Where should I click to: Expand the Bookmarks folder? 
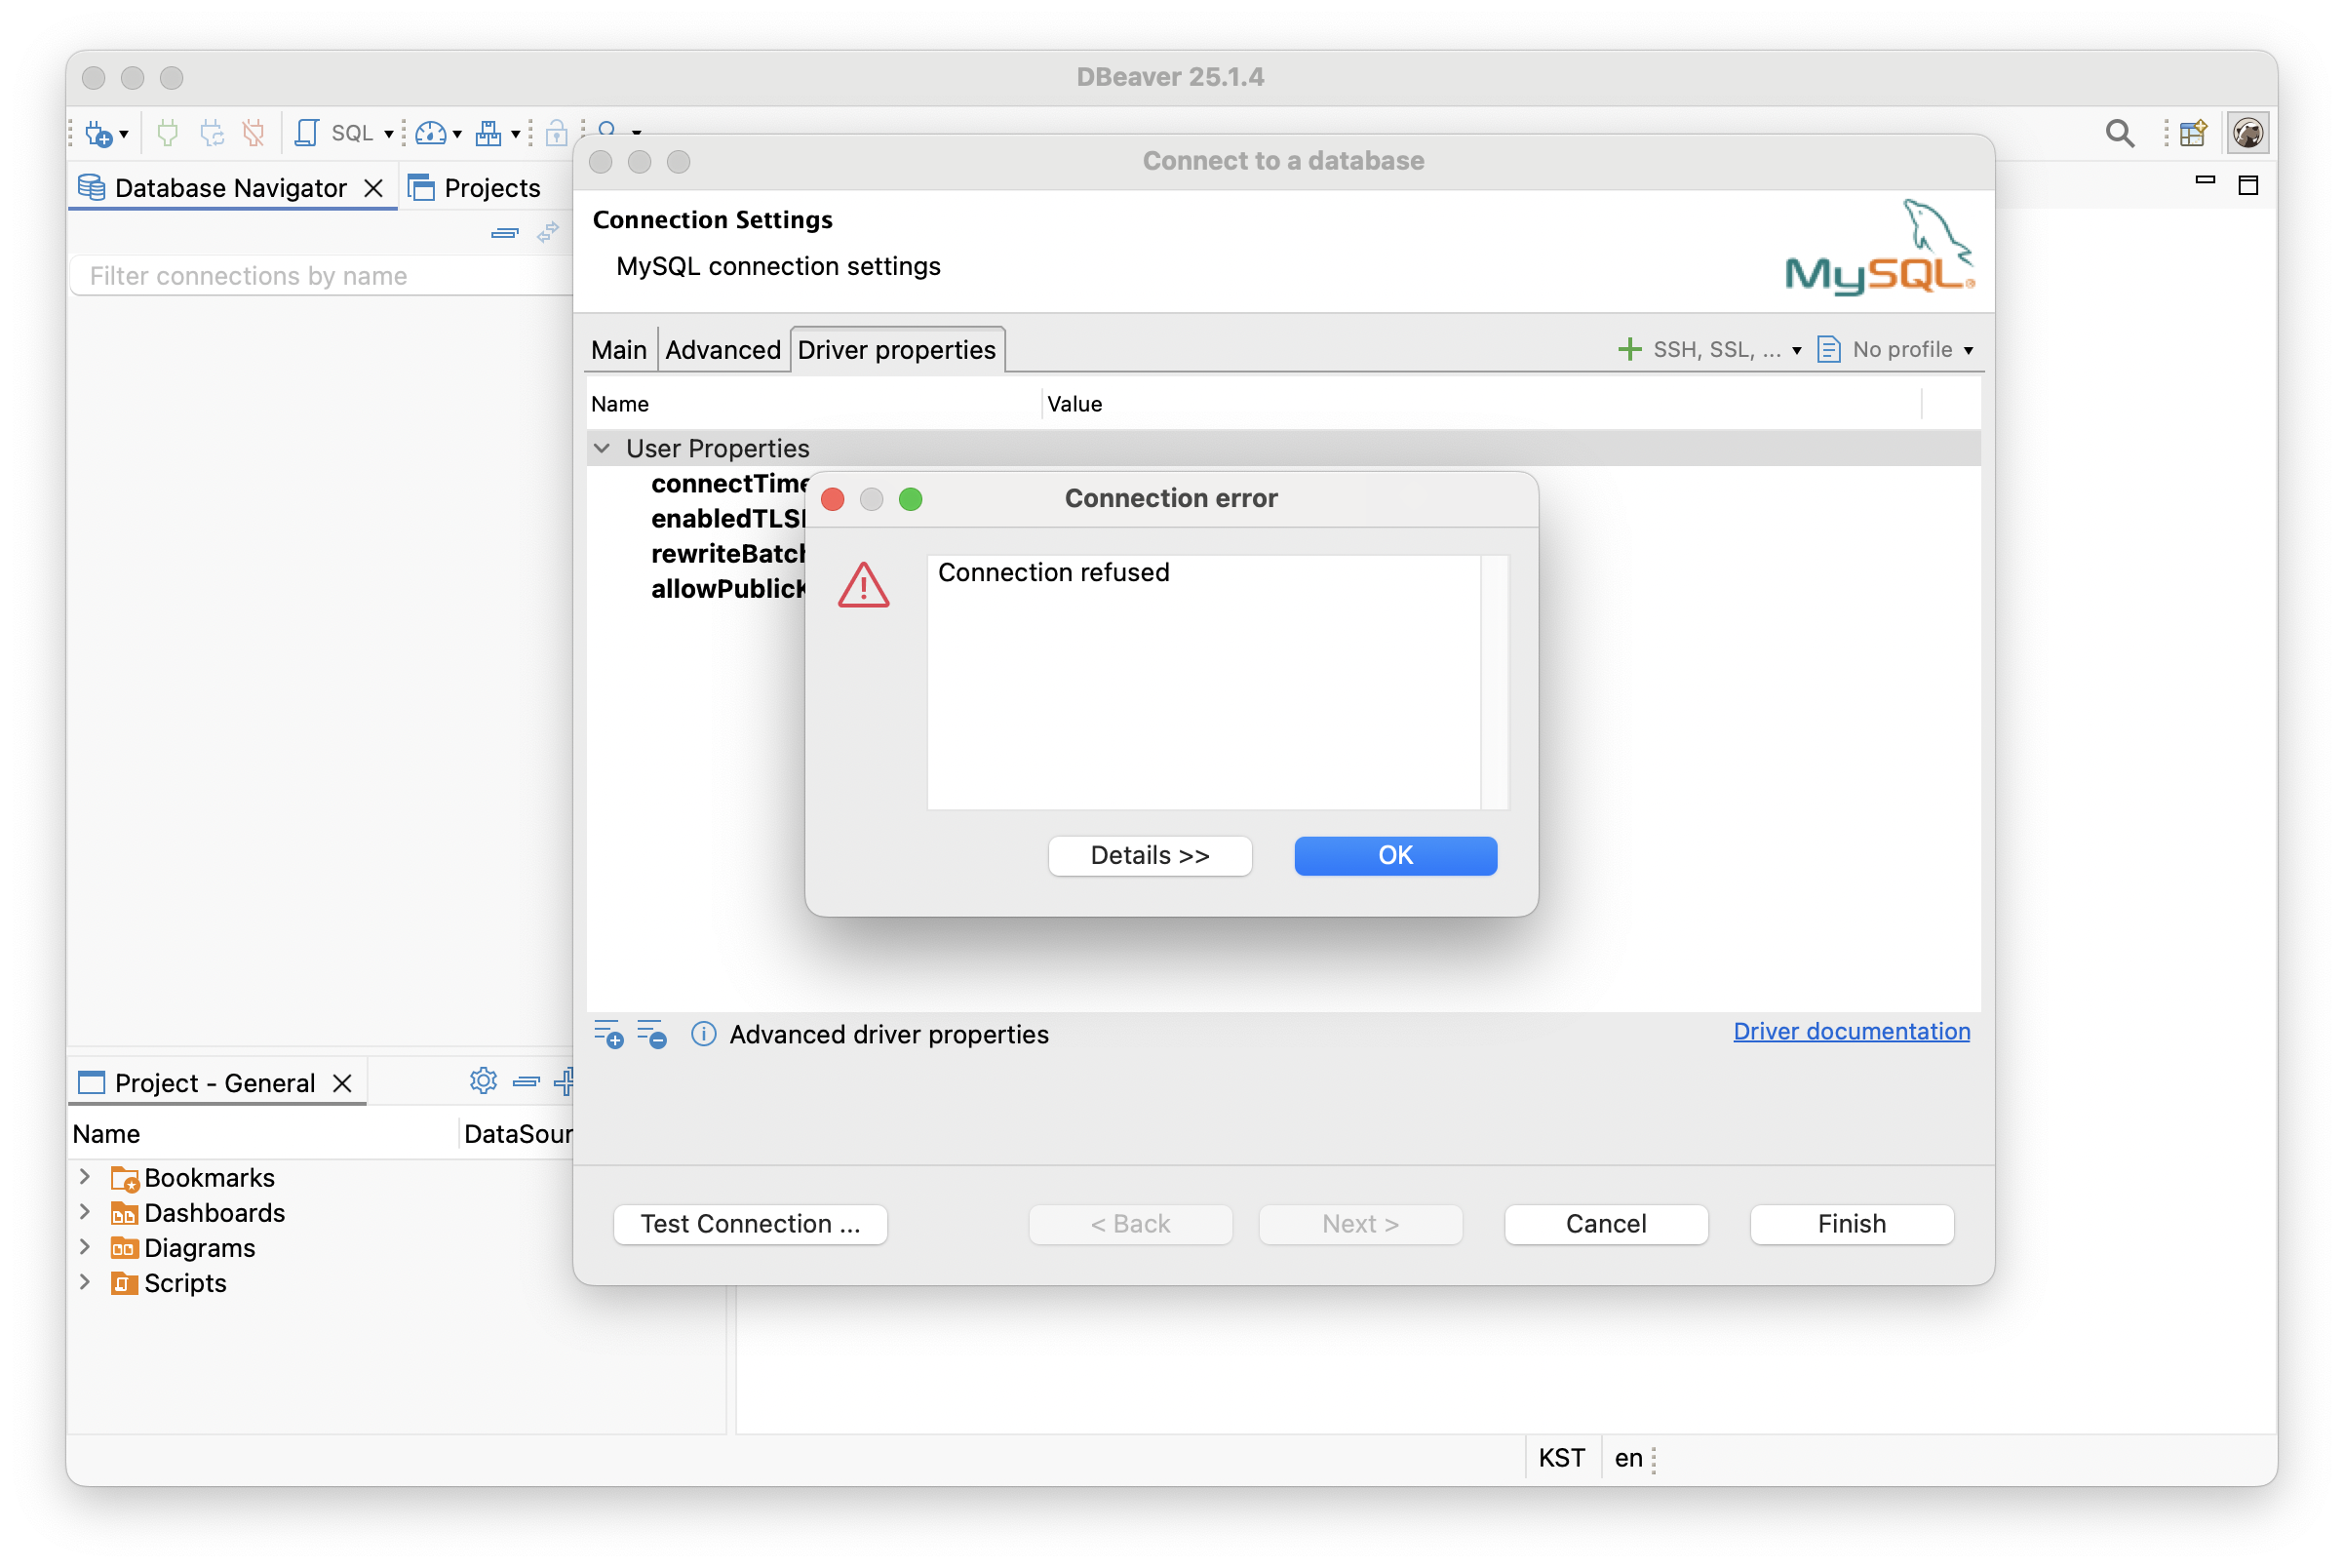86,1177
